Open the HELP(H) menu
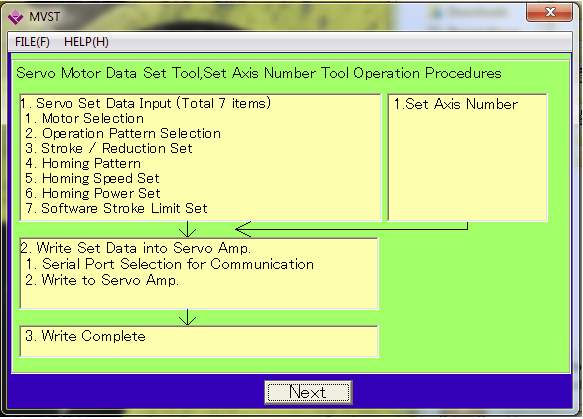This screenshot has height=419, width=583. click(x=86, y=42)
